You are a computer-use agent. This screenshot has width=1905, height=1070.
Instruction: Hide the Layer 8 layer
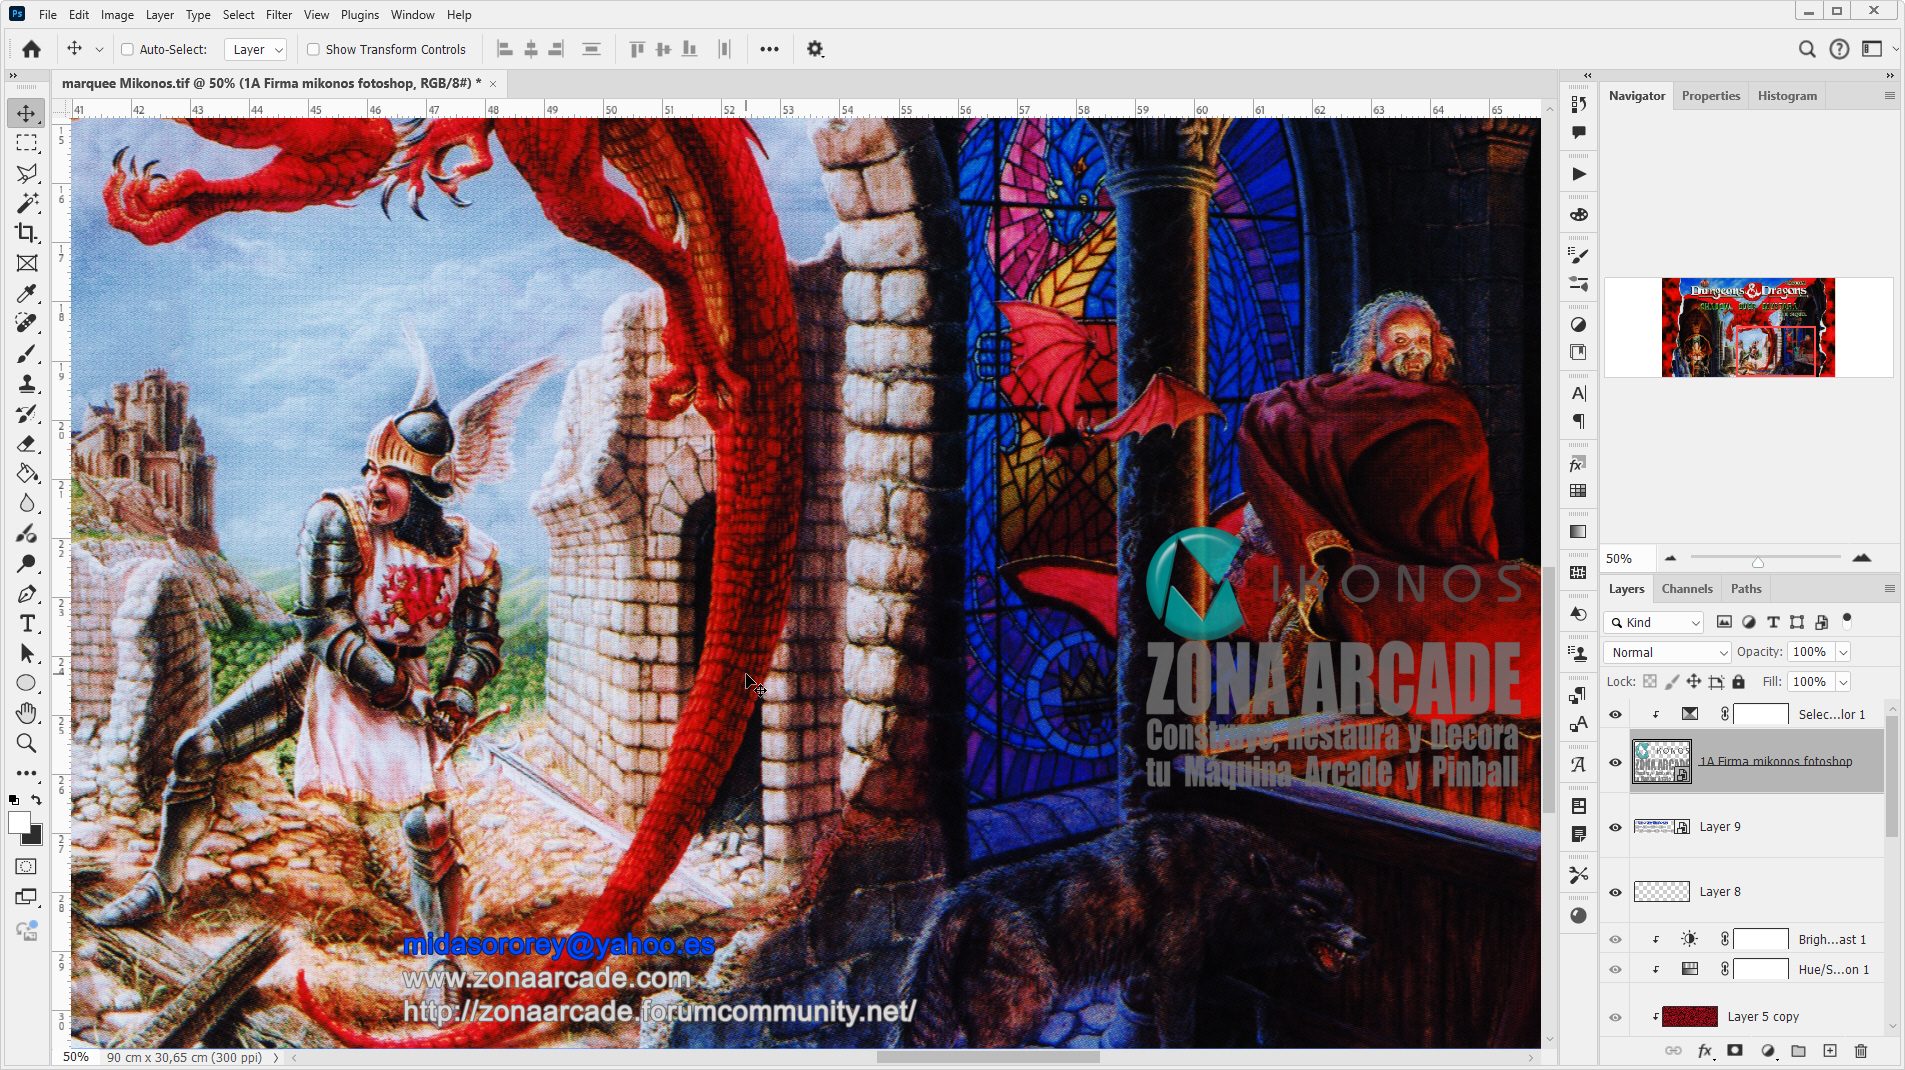coord(1616,891)
